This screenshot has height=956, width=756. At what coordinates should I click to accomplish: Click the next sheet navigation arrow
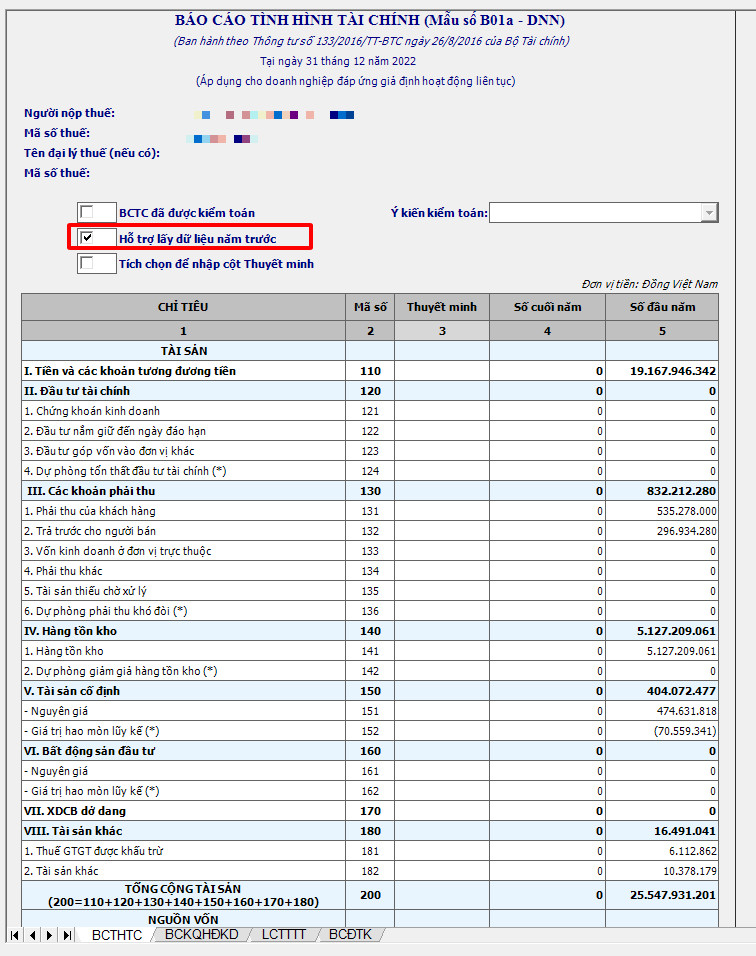click(x=49, y=935)
